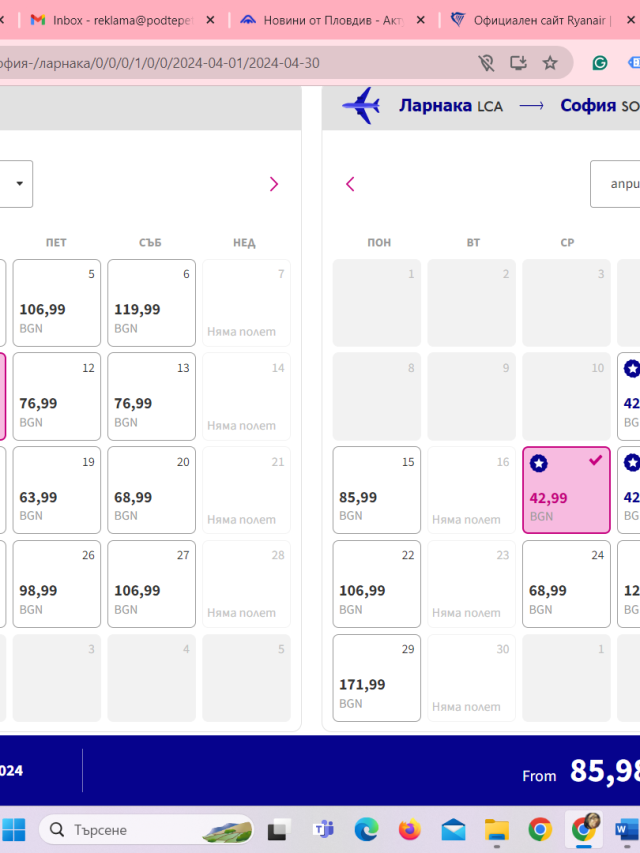Open Grammarly extension icon

[x=599, y=63]
